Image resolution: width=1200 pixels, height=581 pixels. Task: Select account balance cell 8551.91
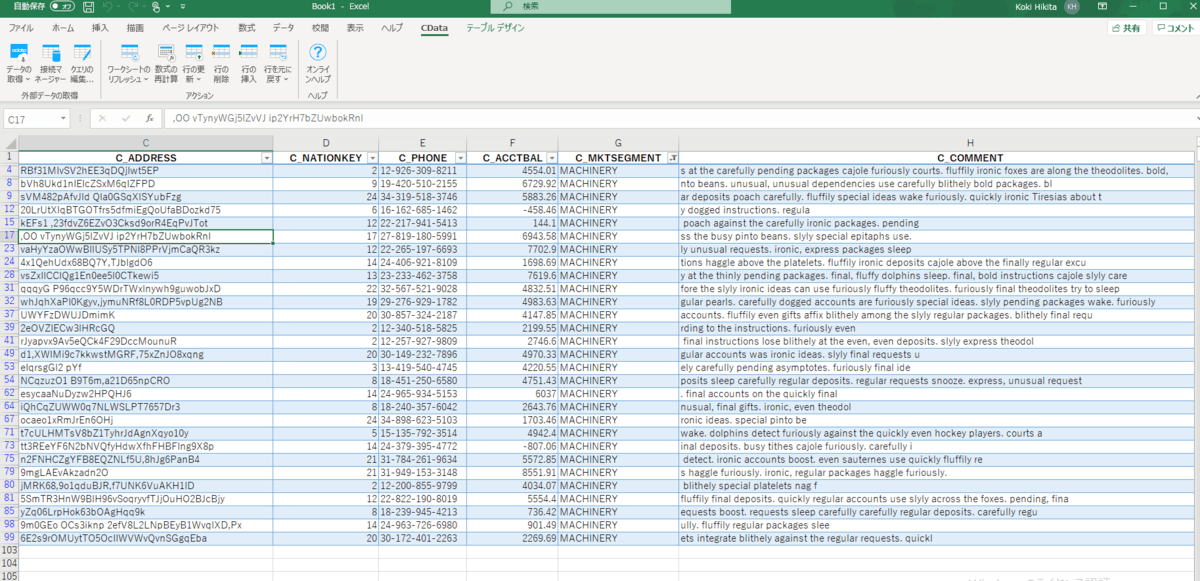click(x=511, y=473)
